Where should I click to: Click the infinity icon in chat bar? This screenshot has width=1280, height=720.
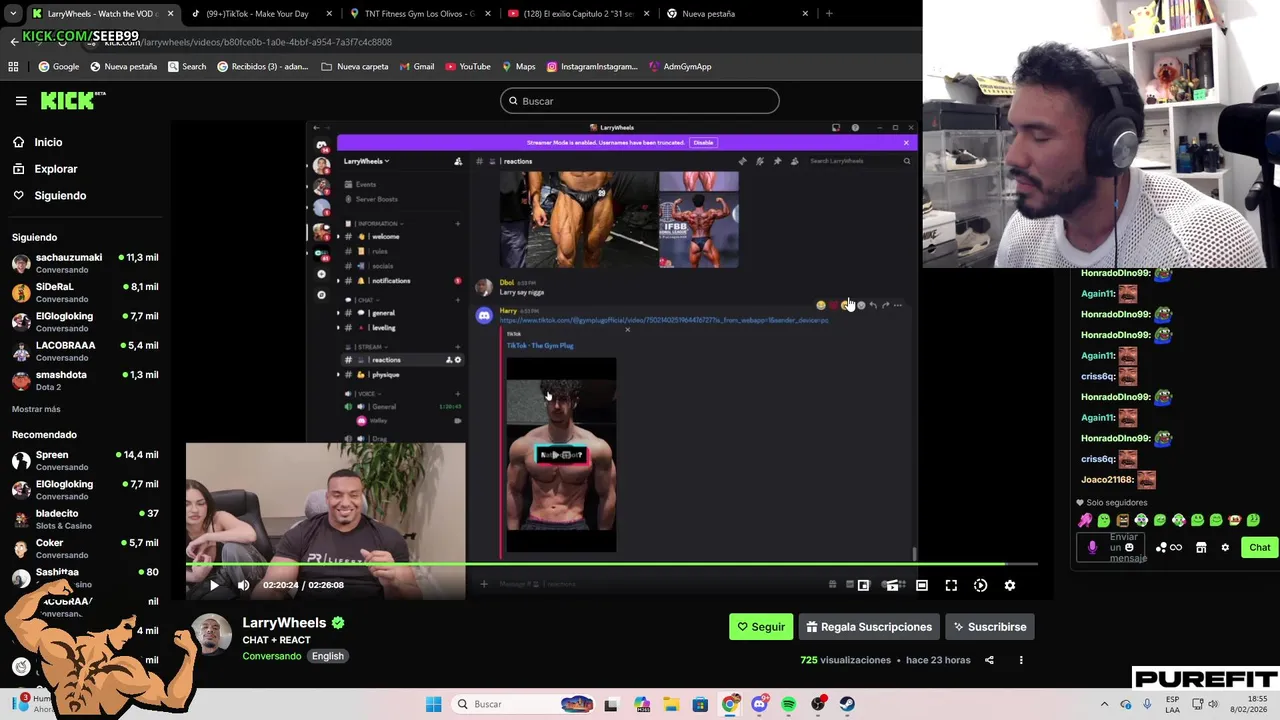pos(1176,547)
